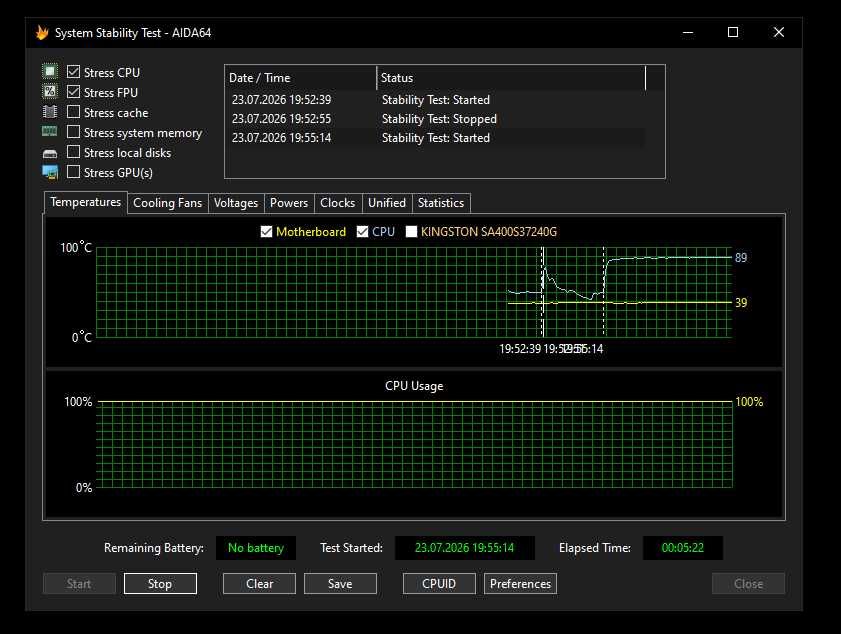Viewport: 841px width, 634px height.
Task: Switch to the Statistics tab
Action: point(441,203)
